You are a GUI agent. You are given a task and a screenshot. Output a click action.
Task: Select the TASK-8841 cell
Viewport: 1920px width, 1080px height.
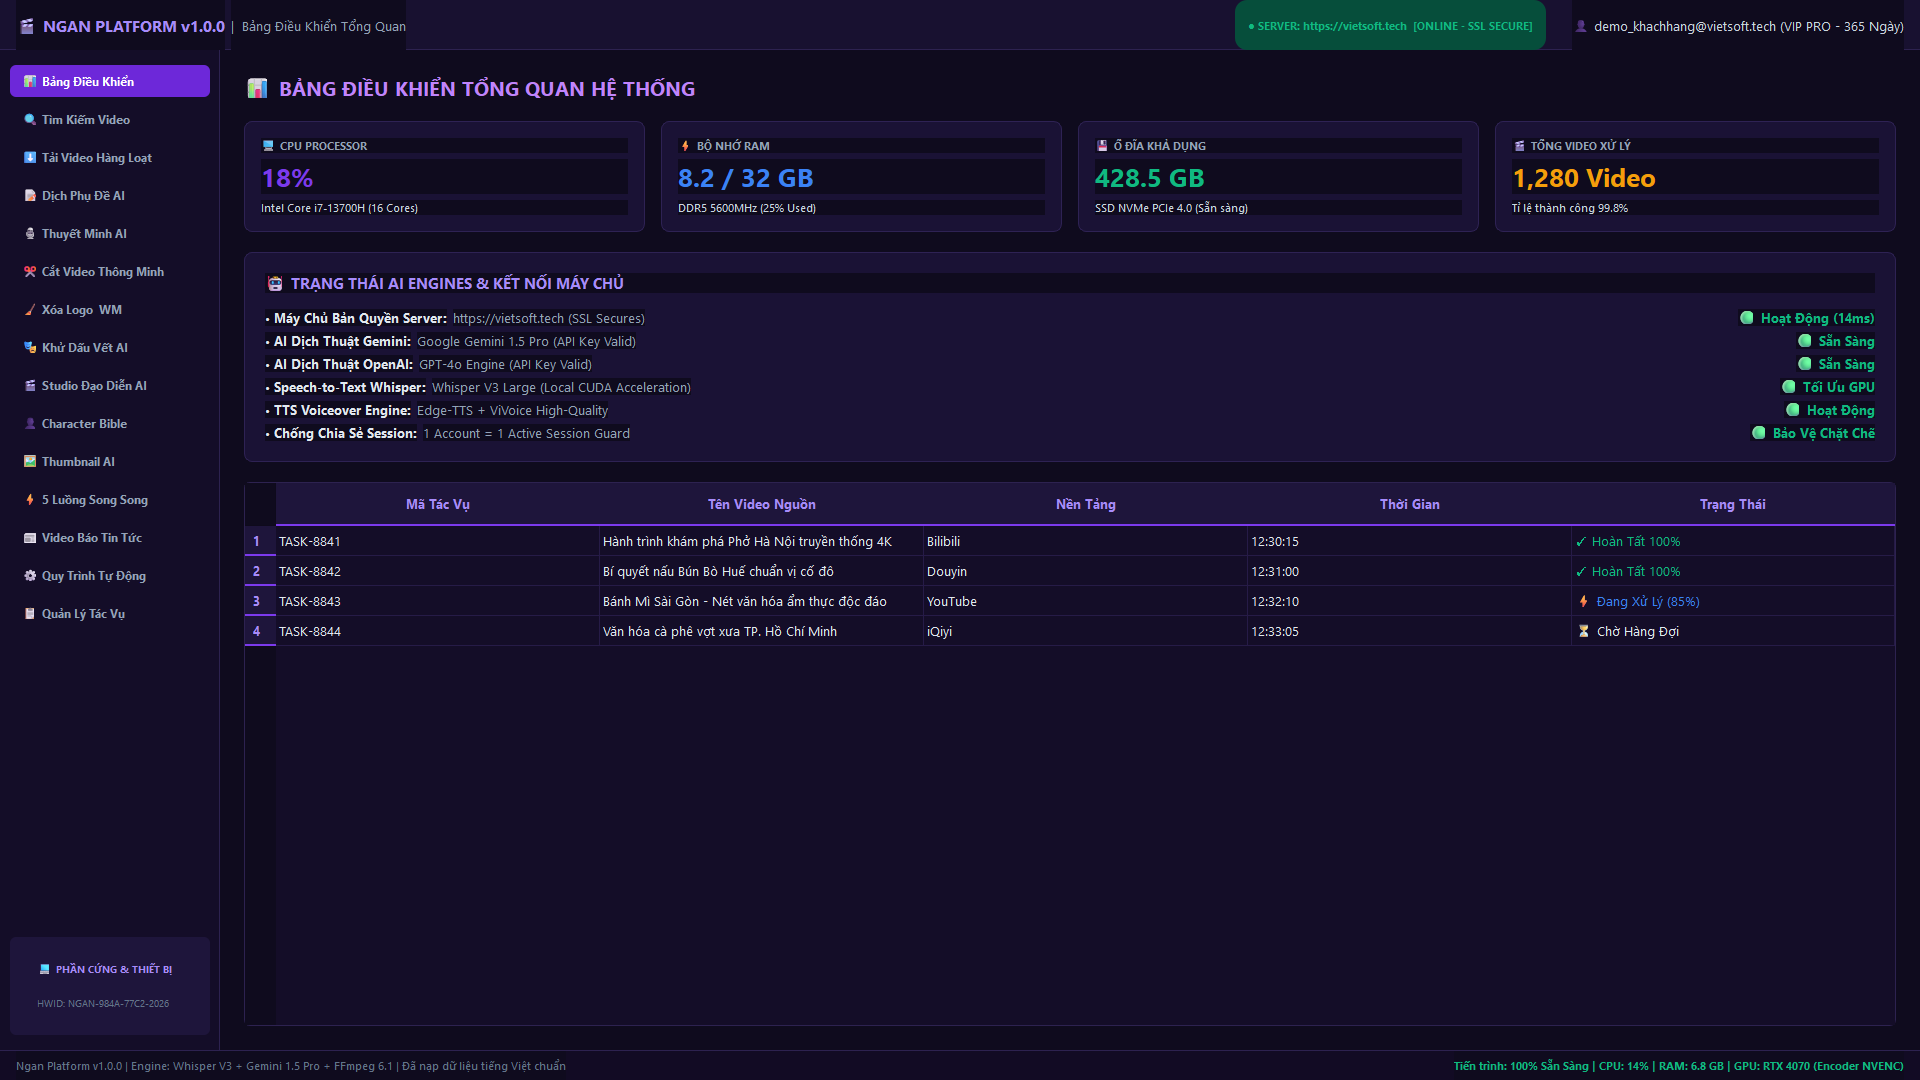pos(437,542)
